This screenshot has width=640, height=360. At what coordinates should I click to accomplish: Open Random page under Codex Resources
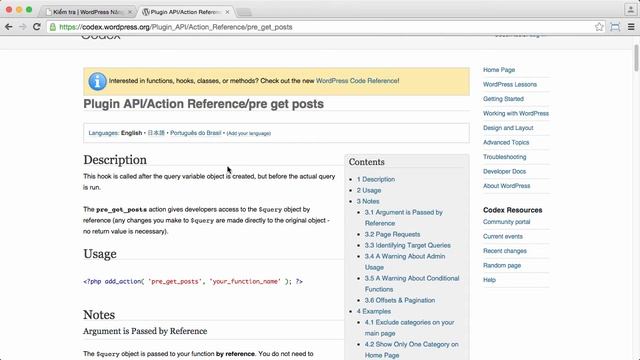(502, 265)
